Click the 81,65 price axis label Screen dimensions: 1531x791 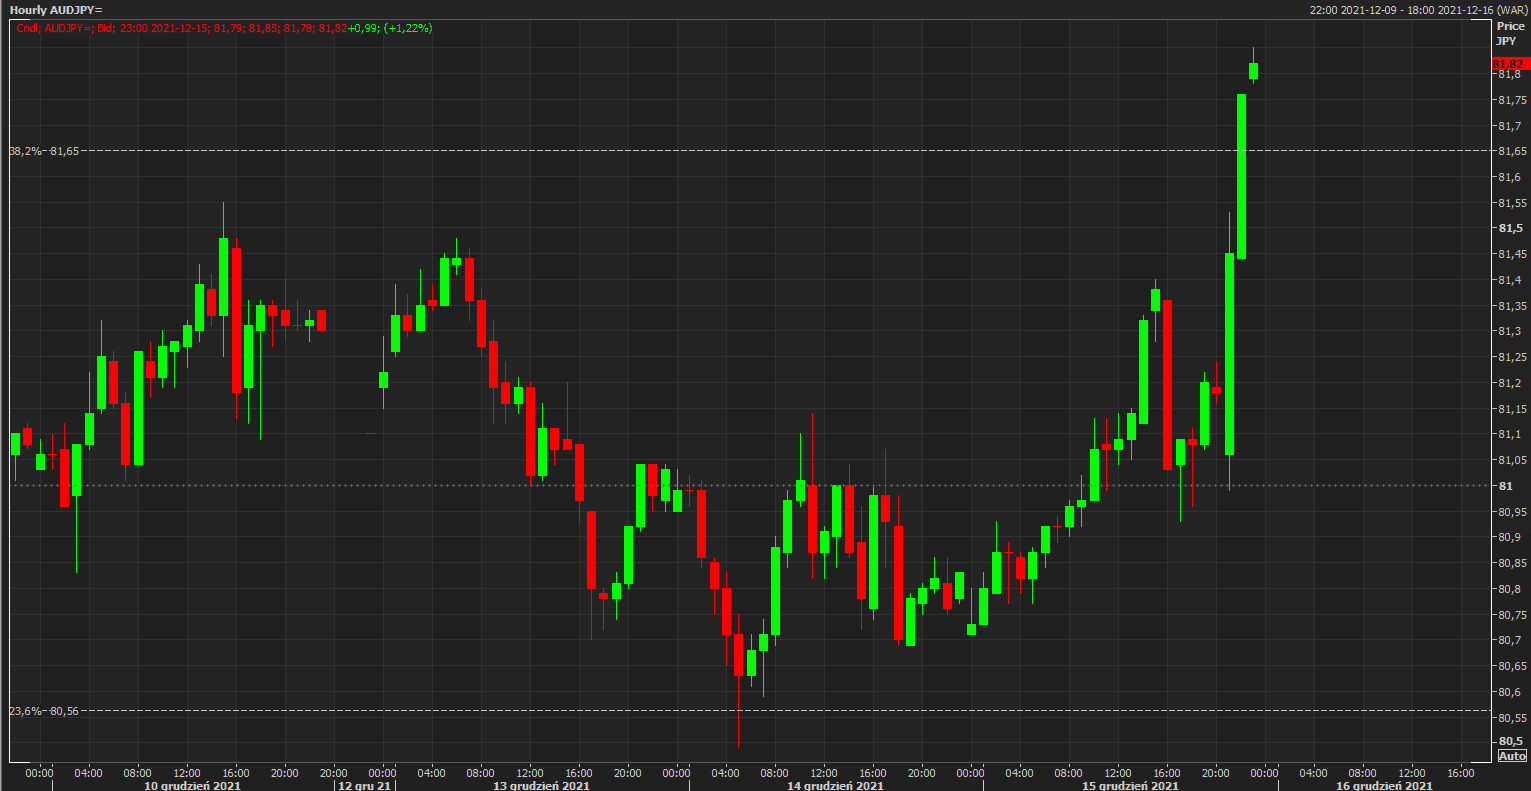1511,151
